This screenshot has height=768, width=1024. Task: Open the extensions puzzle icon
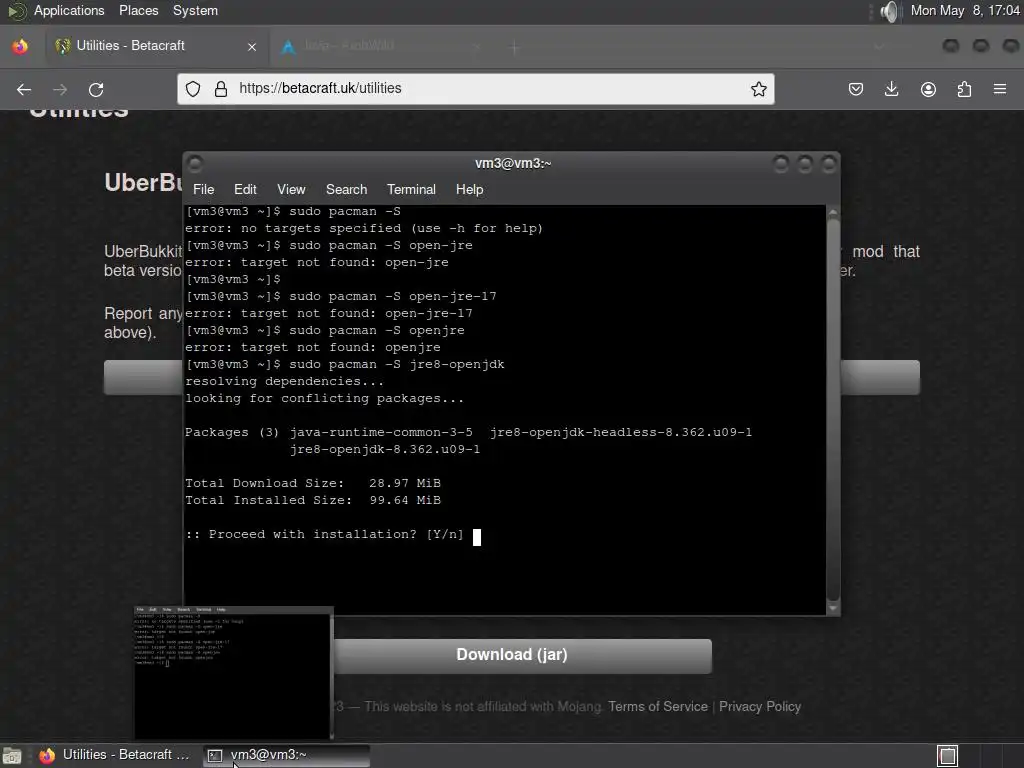pos(964,89)
